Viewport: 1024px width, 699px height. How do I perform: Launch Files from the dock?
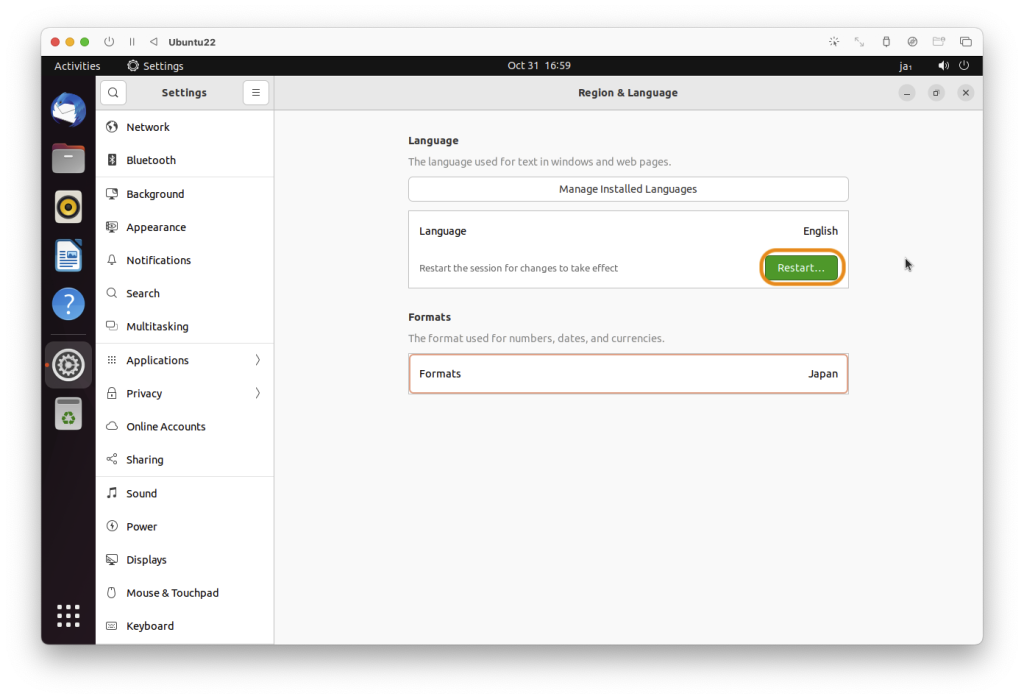click(x=69, y=158)
